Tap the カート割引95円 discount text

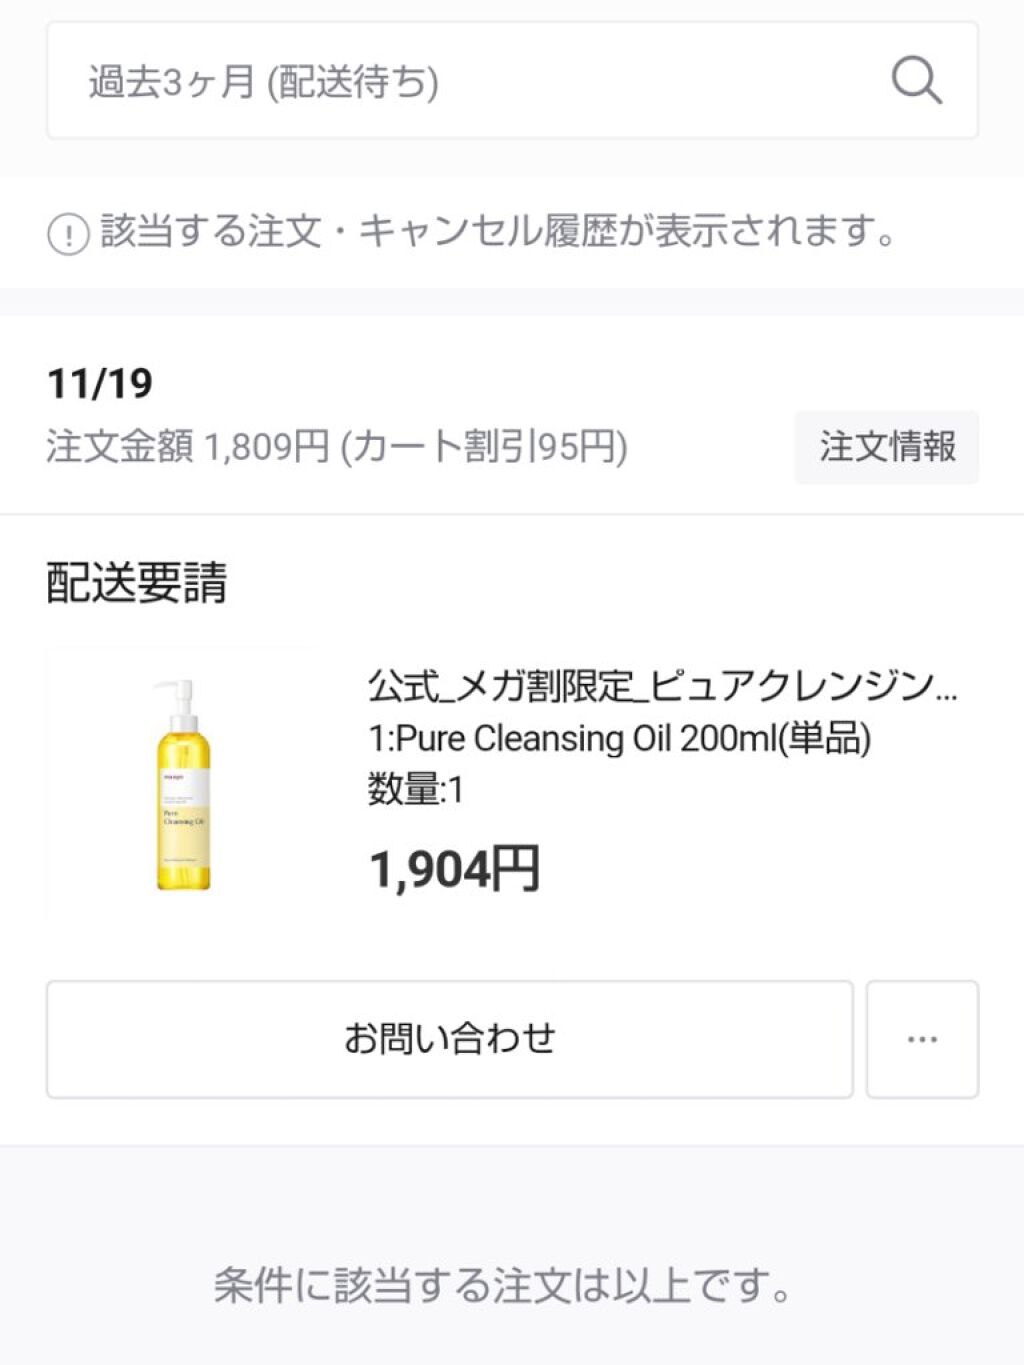(x=484, y=447)
